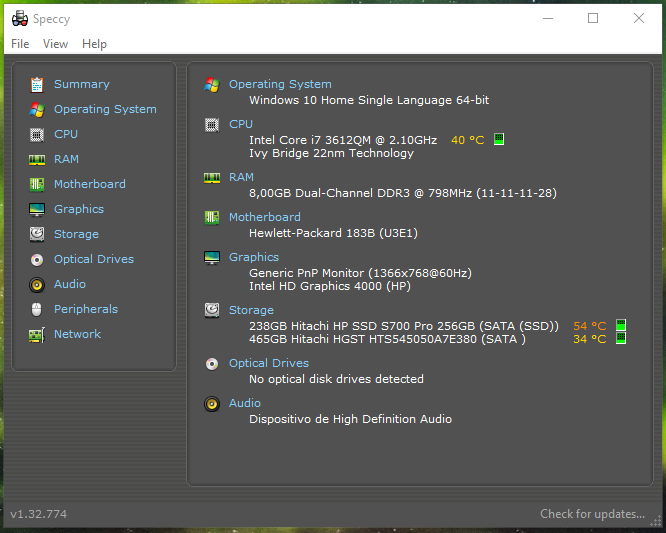The width and height of the screenshot is (666, 533).
Task: Click the Operating System heading link in summary
Action: point(280,84)
